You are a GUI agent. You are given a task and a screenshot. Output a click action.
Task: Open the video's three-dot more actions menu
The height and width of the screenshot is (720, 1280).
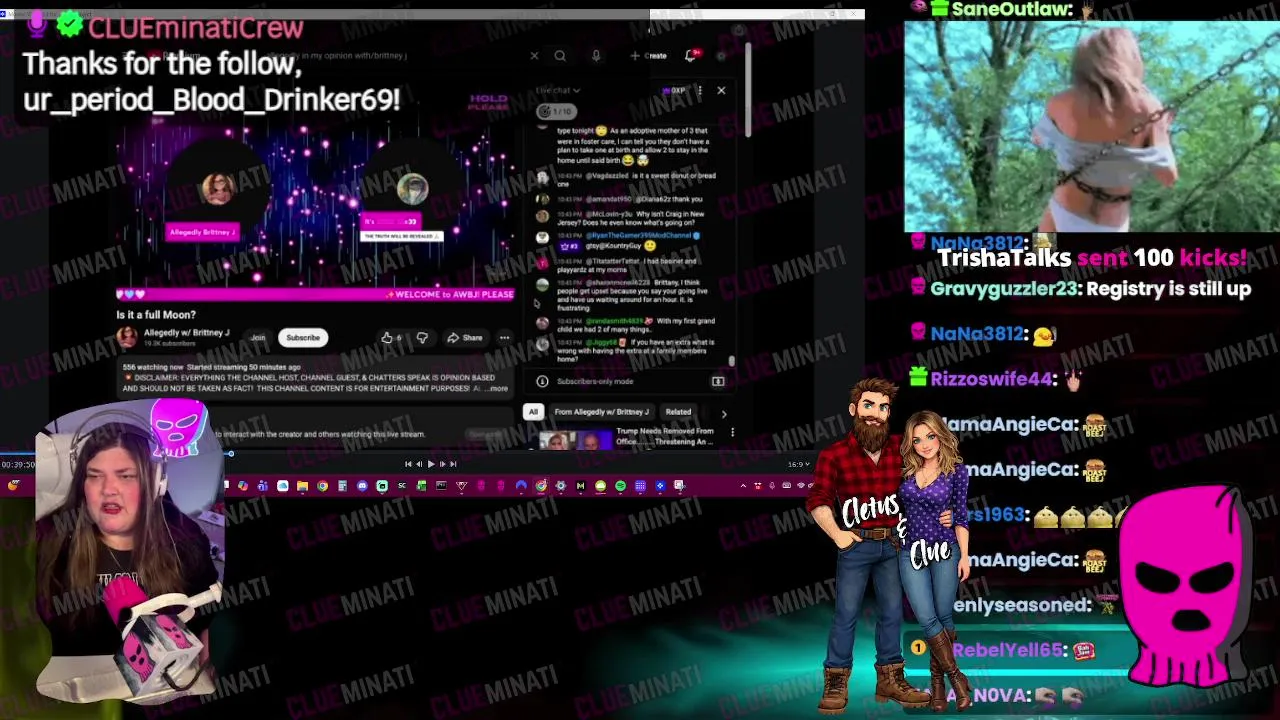click(504, 338)
